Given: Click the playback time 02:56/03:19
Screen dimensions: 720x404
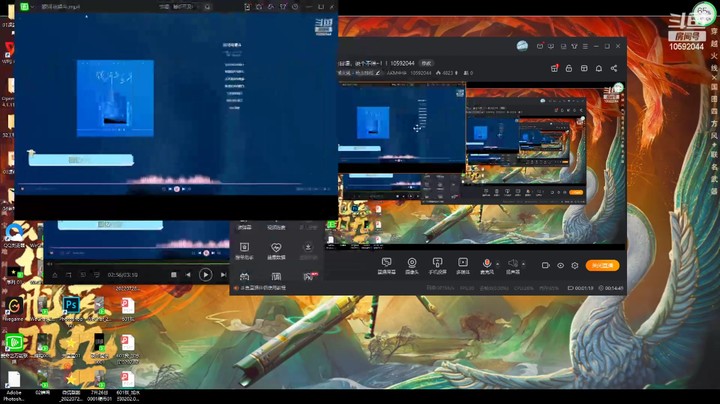Looking at the screenshot, I should coord(123,275).
